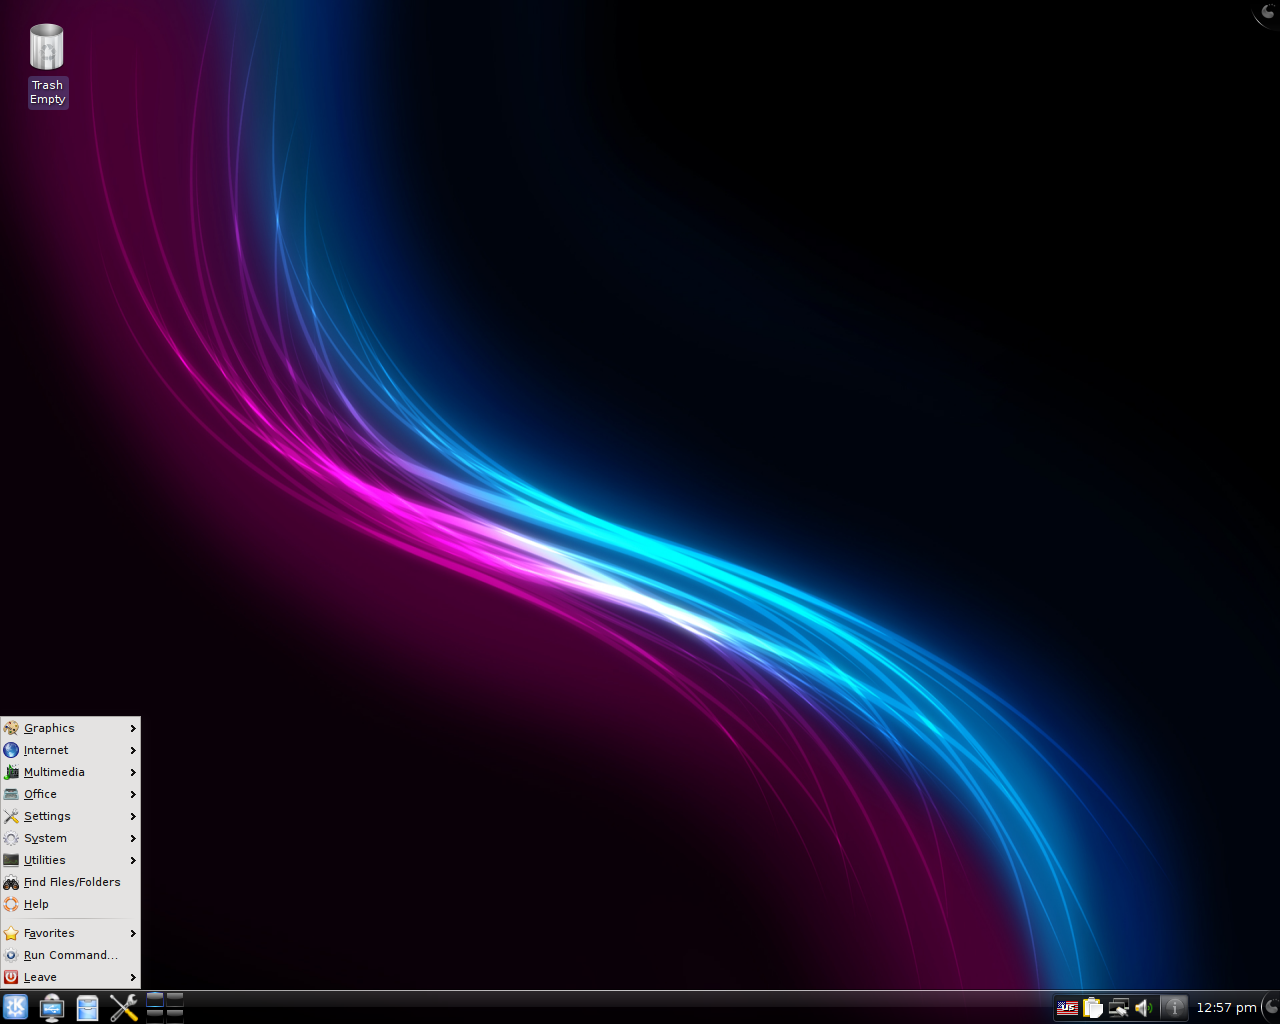Switch to virtual desktop 4 in the pager

176,1016
